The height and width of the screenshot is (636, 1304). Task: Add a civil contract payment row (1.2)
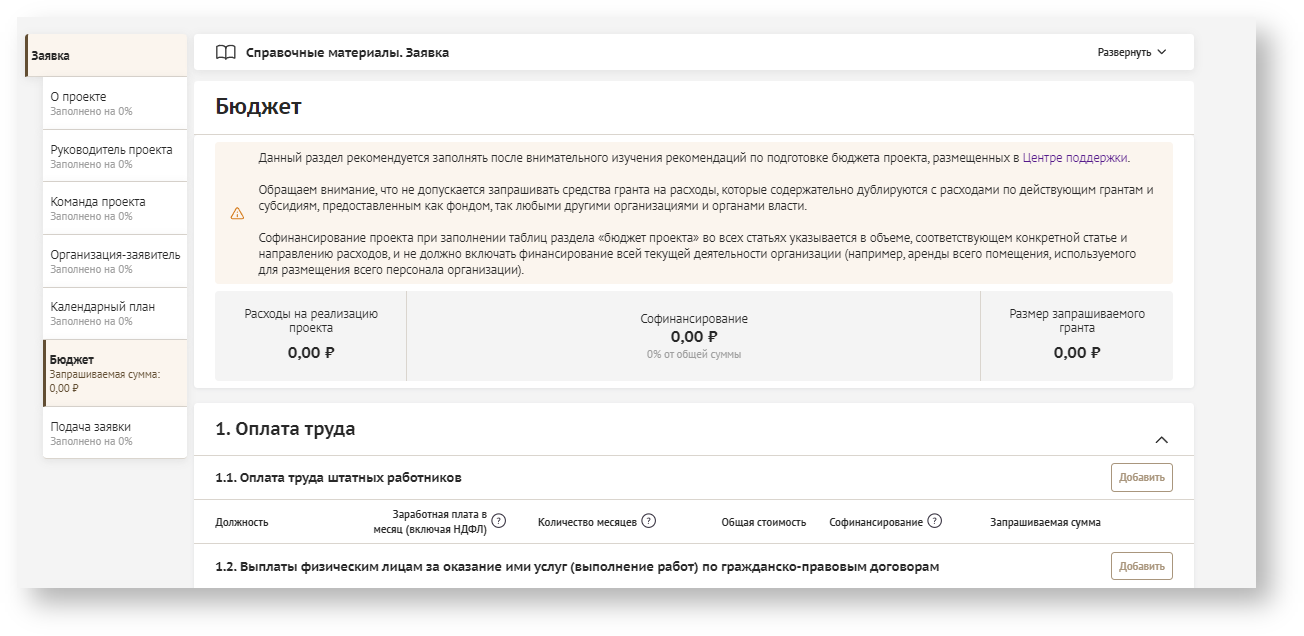(1141, 567)
